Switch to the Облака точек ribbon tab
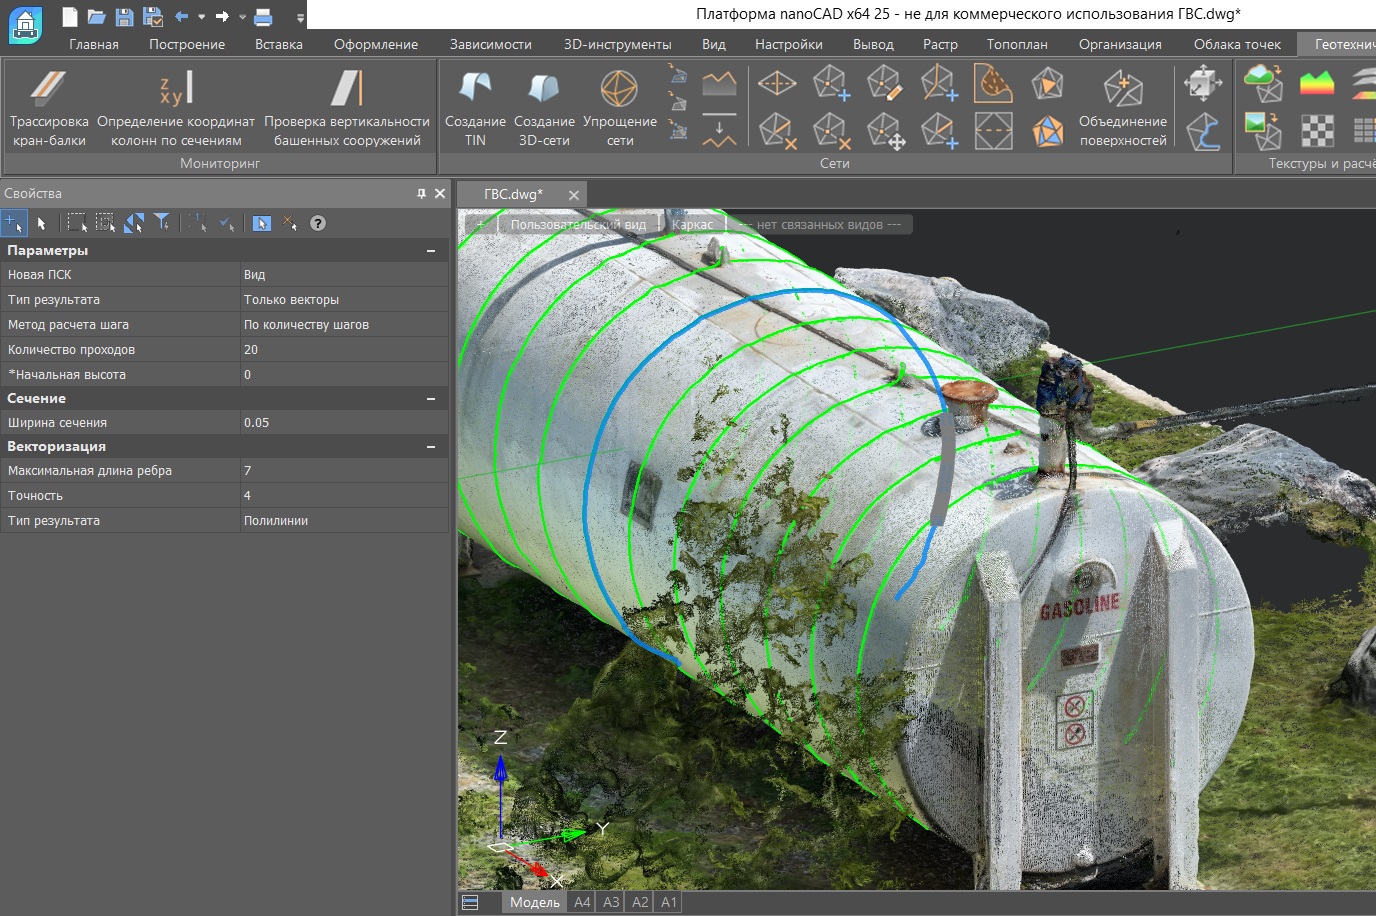The width and height of the screenshot is (1376, 916). pos(1237,44)
